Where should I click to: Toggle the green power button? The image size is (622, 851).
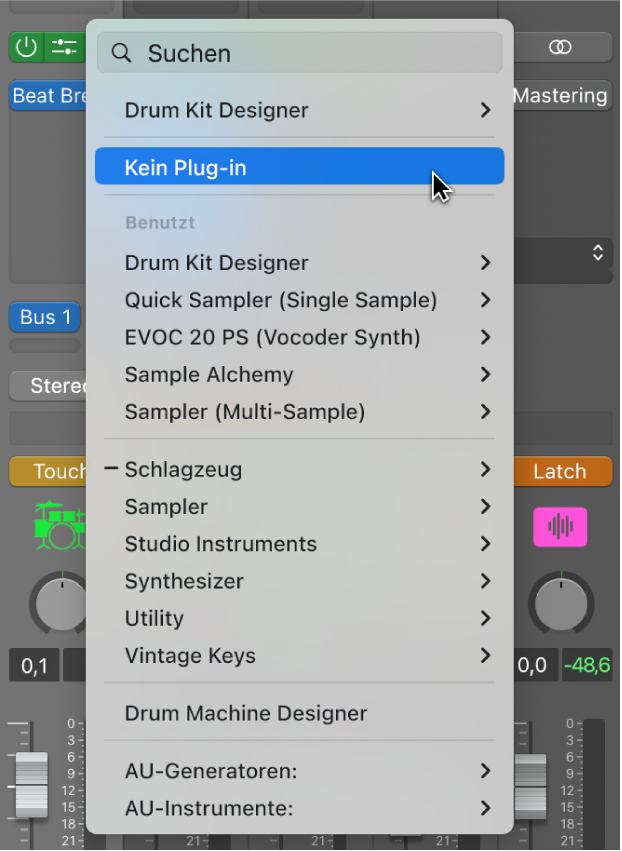tap(26, 47)
